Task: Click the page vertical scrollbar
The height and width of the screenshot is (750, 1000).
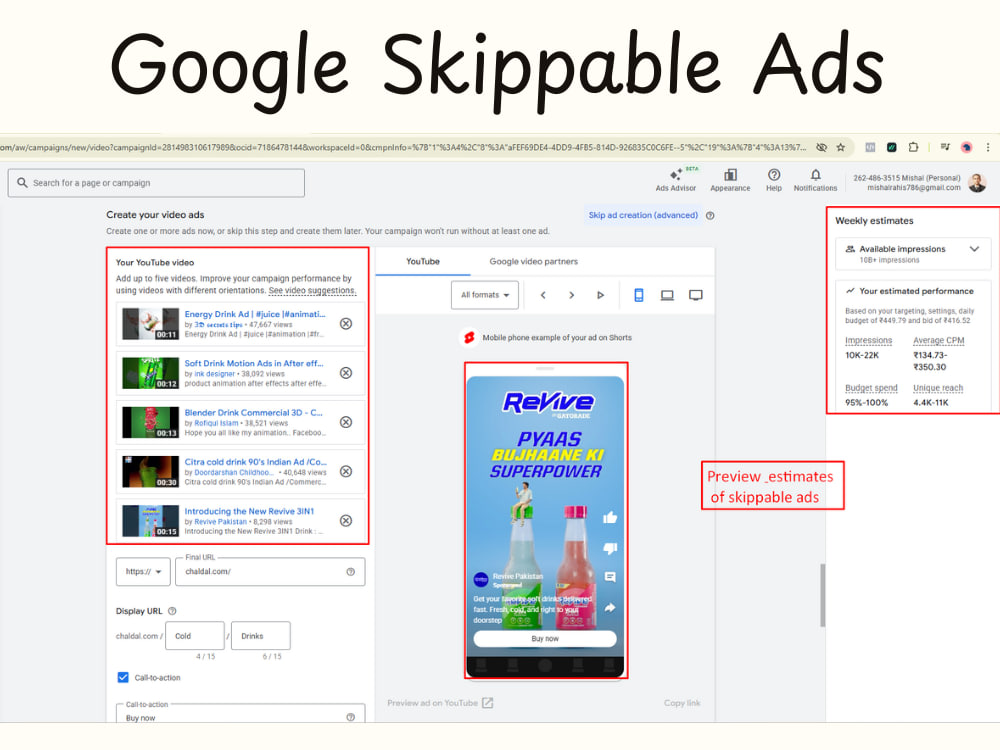Action: click(823, 595)
